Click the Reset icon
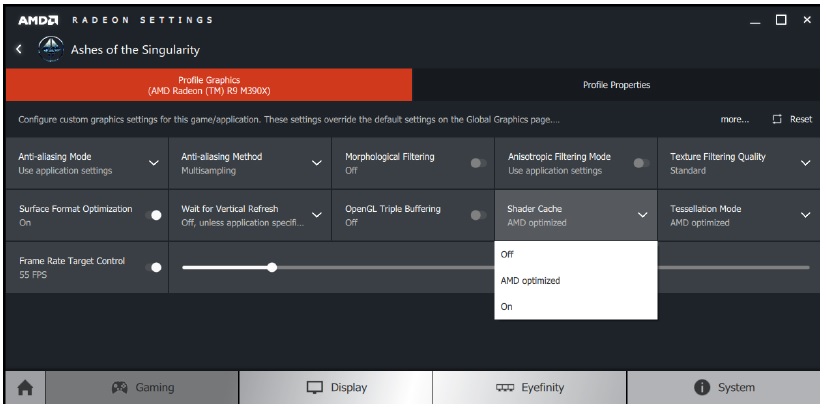826x409 pixels. (777, 119)
